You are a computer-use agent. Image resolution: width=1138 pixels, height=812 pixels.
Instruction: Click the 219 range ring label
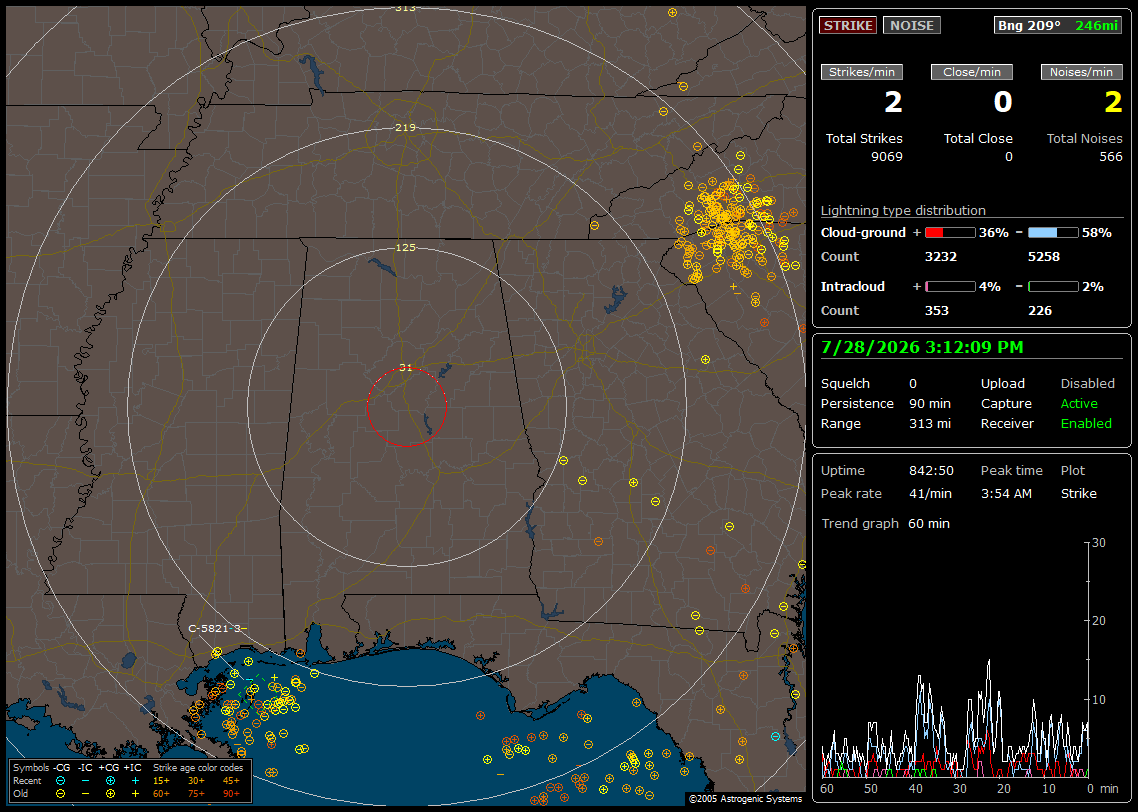tap(406, 128)
